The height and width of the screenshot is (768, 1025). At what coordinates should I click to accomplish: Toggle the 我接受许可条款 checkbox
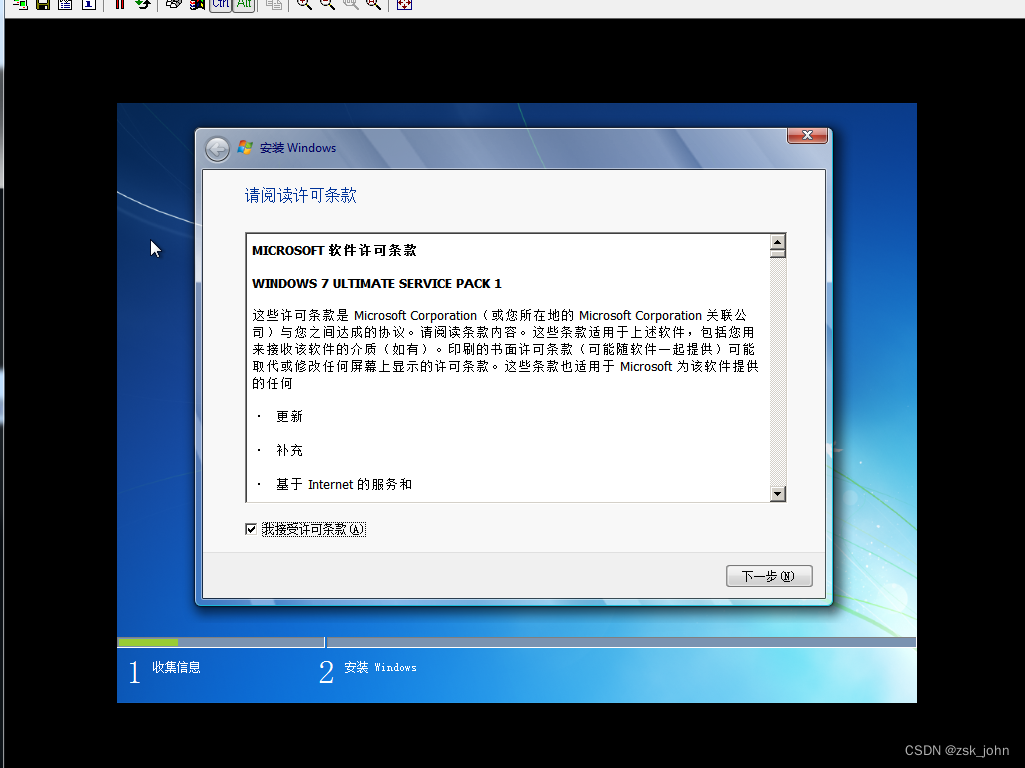[x=251, y=529]
